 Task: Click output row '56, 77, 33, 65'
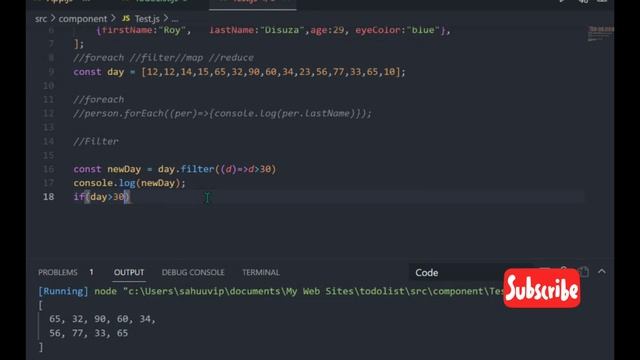coord(89,333)
